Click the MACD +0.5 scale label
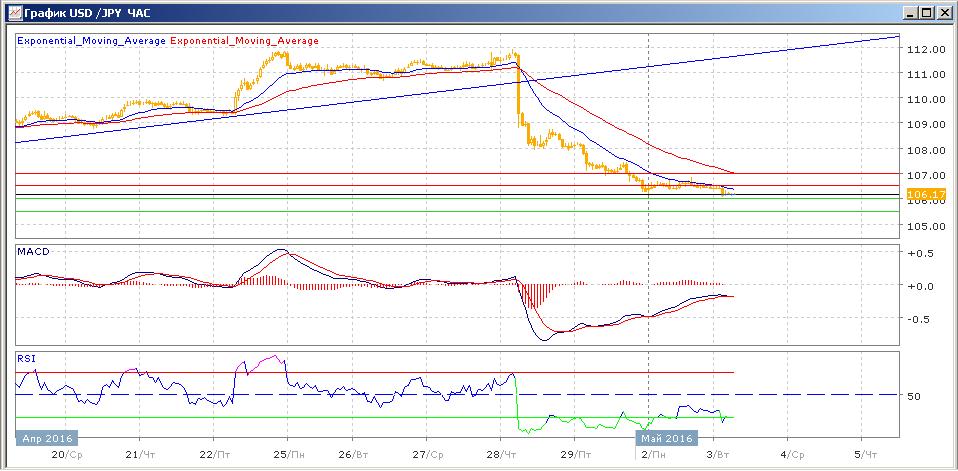This screenshot has height=471, width=958. [x=918, y=253]
